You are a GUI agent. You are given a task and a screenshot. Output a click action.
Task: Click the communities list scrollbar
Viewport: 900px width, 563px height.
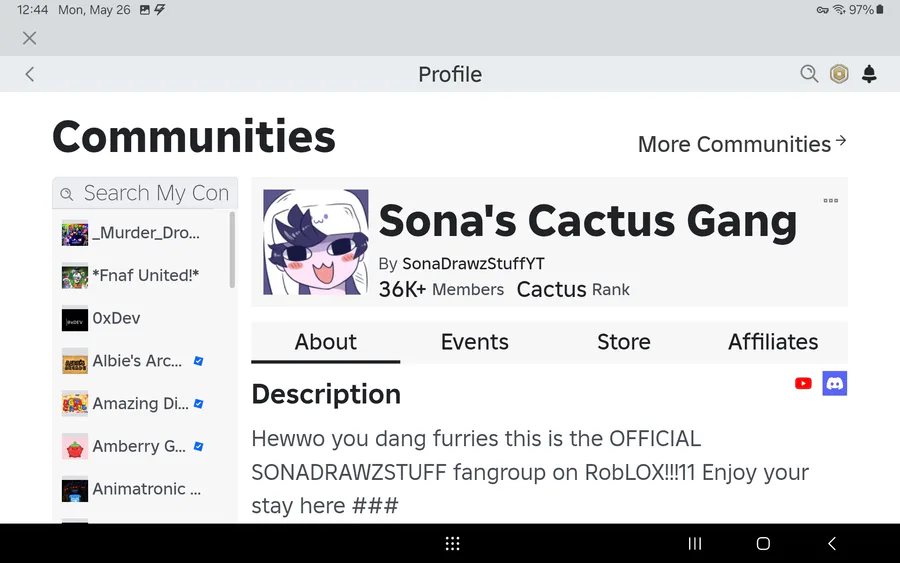[x=232, y=250]
